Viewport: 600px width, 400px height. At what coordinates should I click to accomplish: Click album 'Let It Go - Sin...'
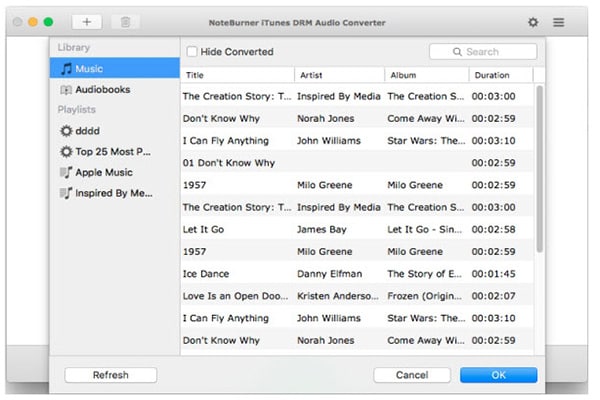(424, 230)
